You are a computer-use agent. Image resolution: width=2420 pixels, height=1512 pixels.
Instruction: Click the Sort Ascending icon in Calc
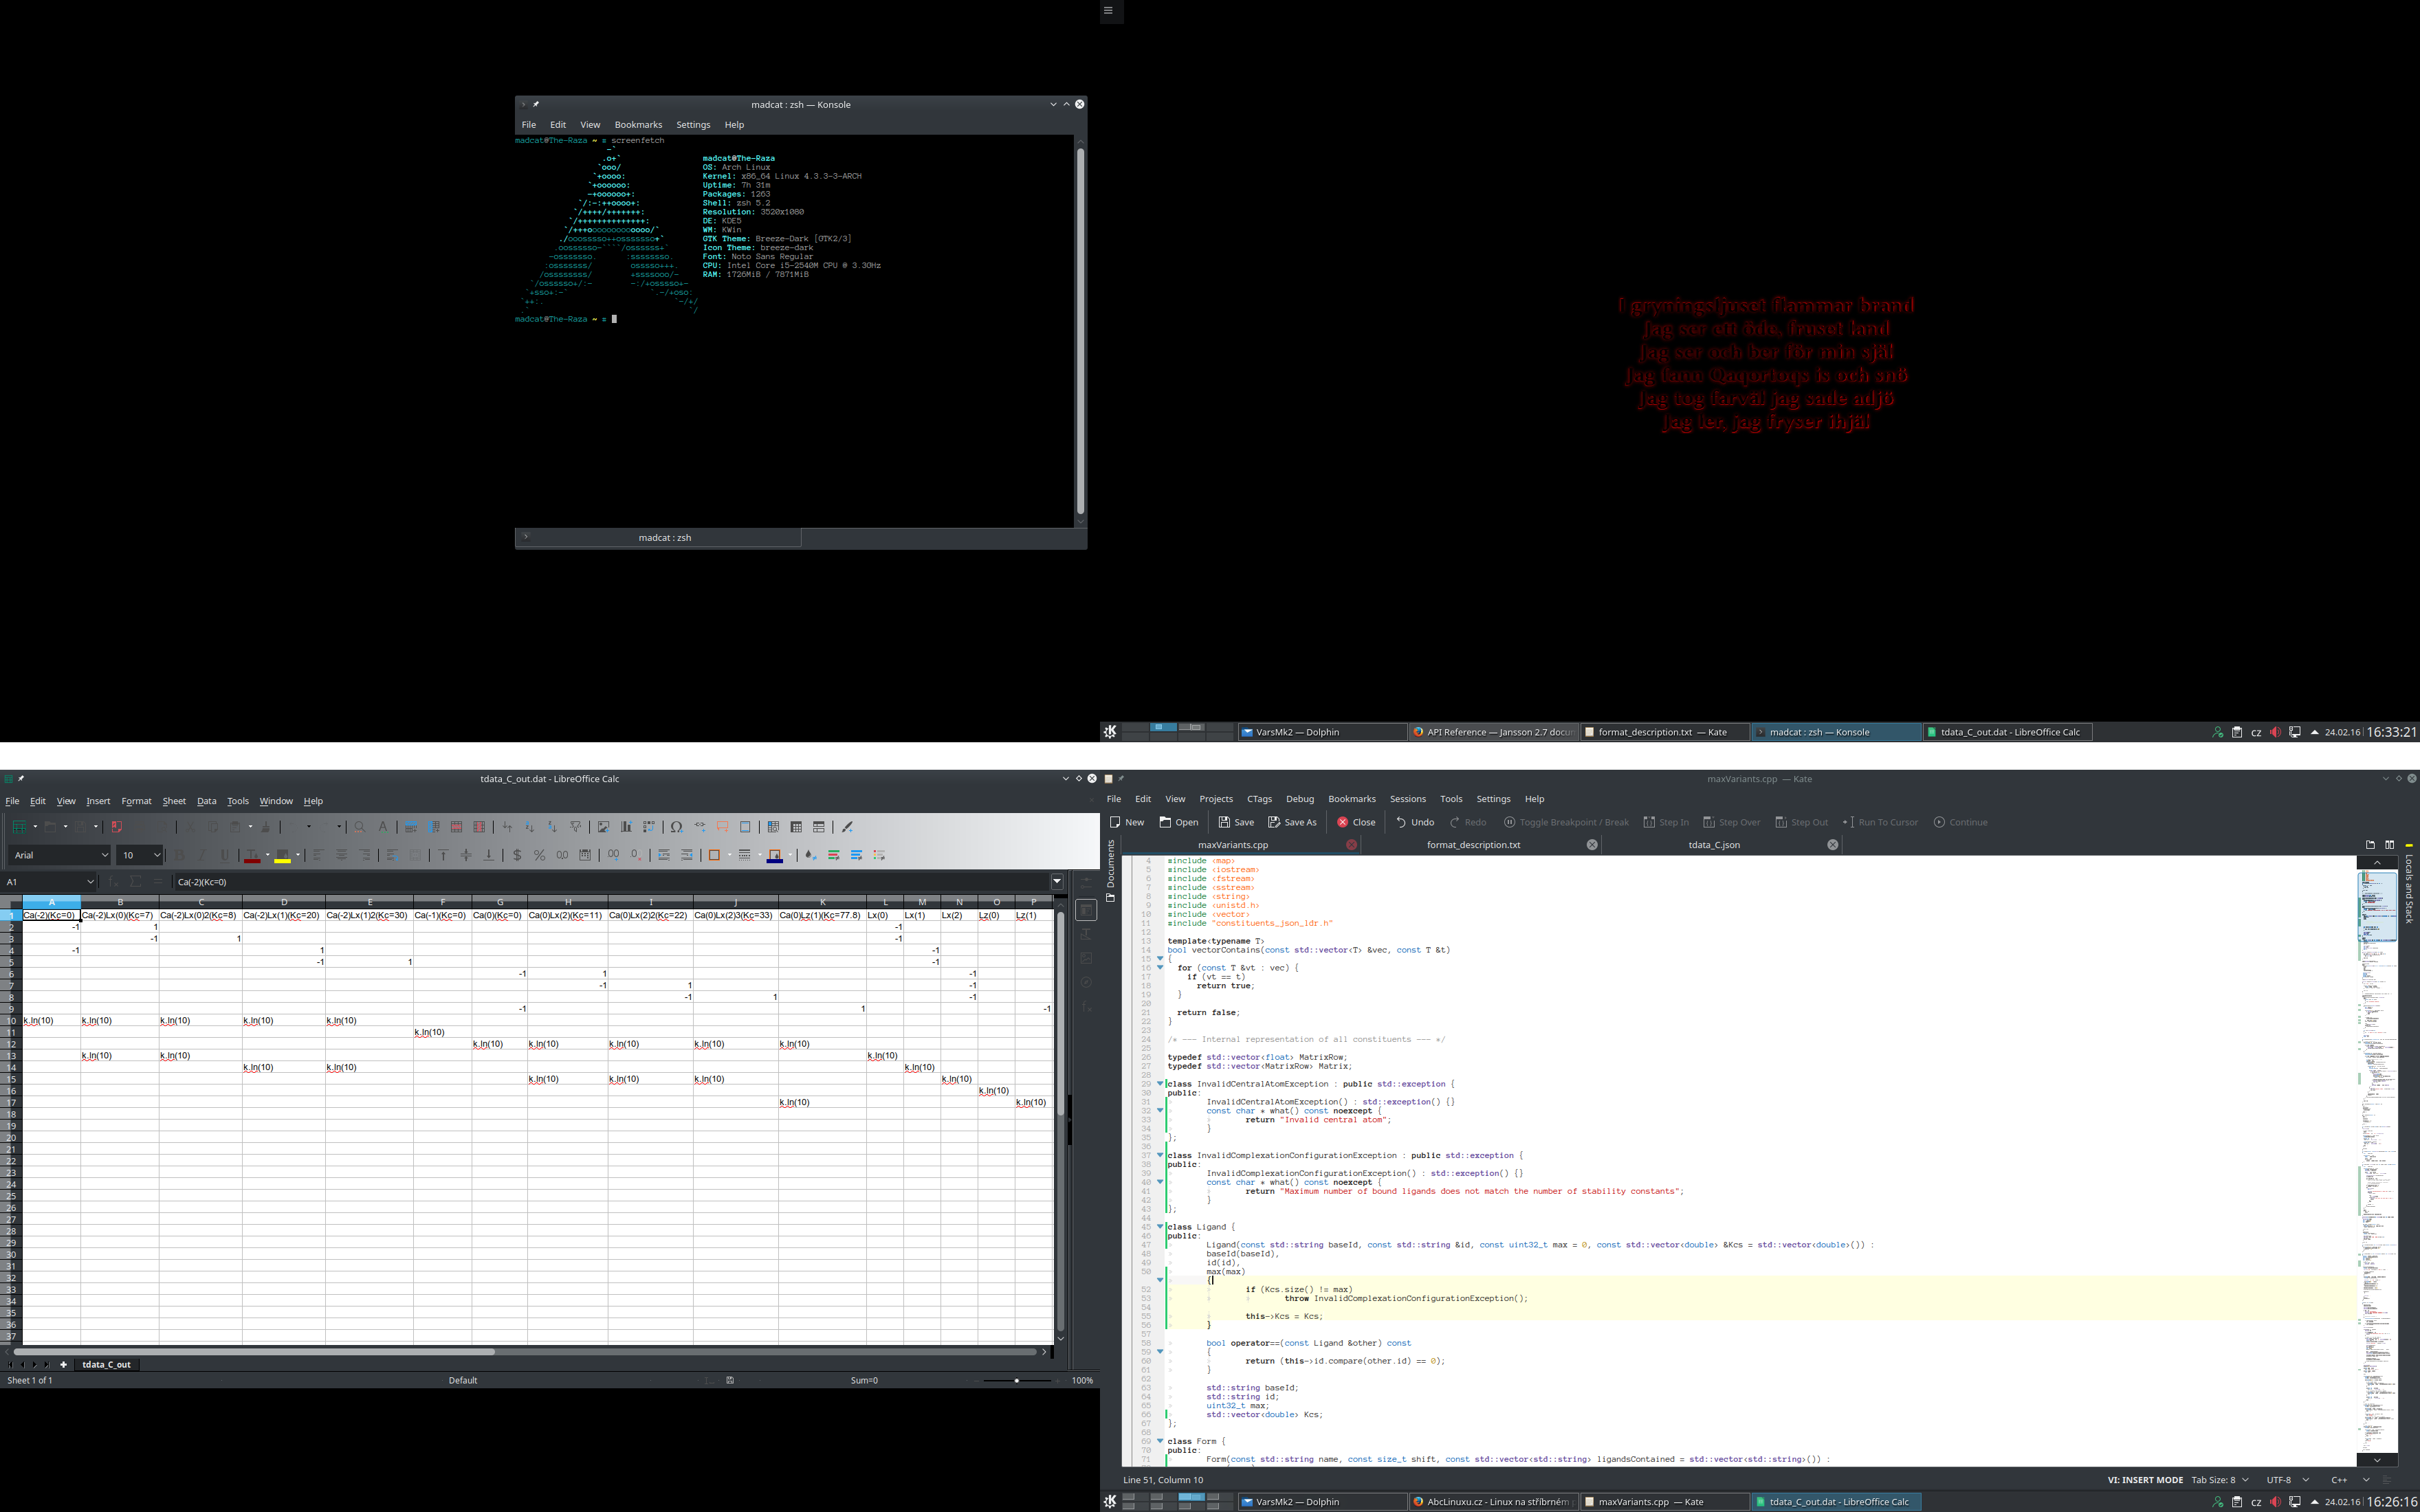(x=529, y=827)
